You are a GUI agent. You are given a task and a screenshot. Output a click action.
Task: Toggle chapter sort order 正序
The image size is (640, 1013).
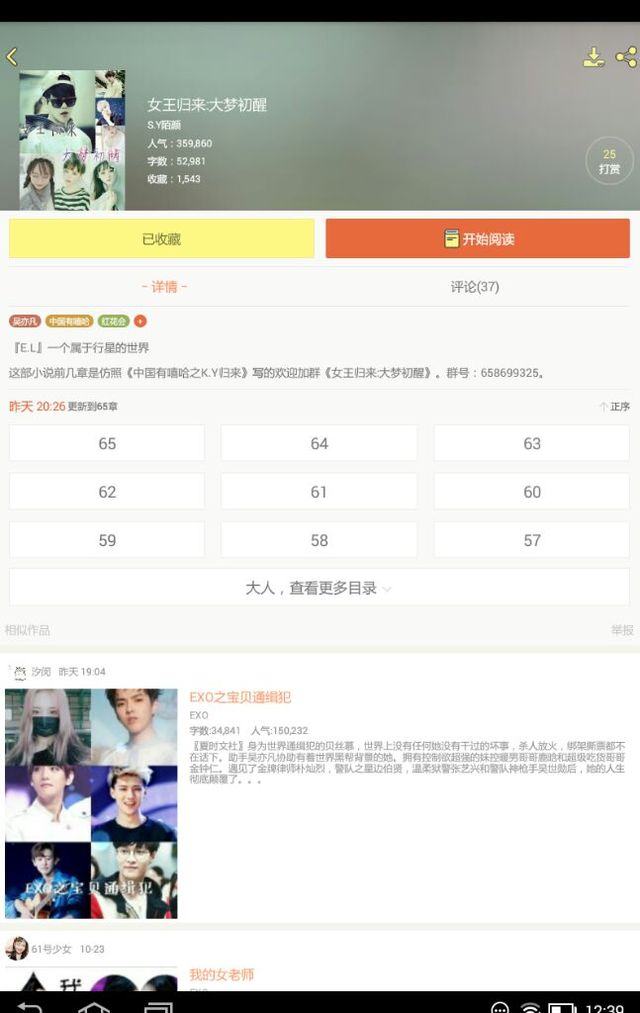click(614, 406)
